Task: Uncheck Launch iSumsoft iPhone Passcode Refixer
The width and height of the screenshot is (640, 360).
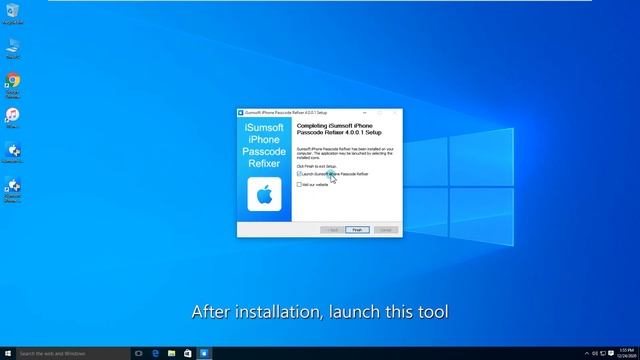Action: (x=299, y=174)
